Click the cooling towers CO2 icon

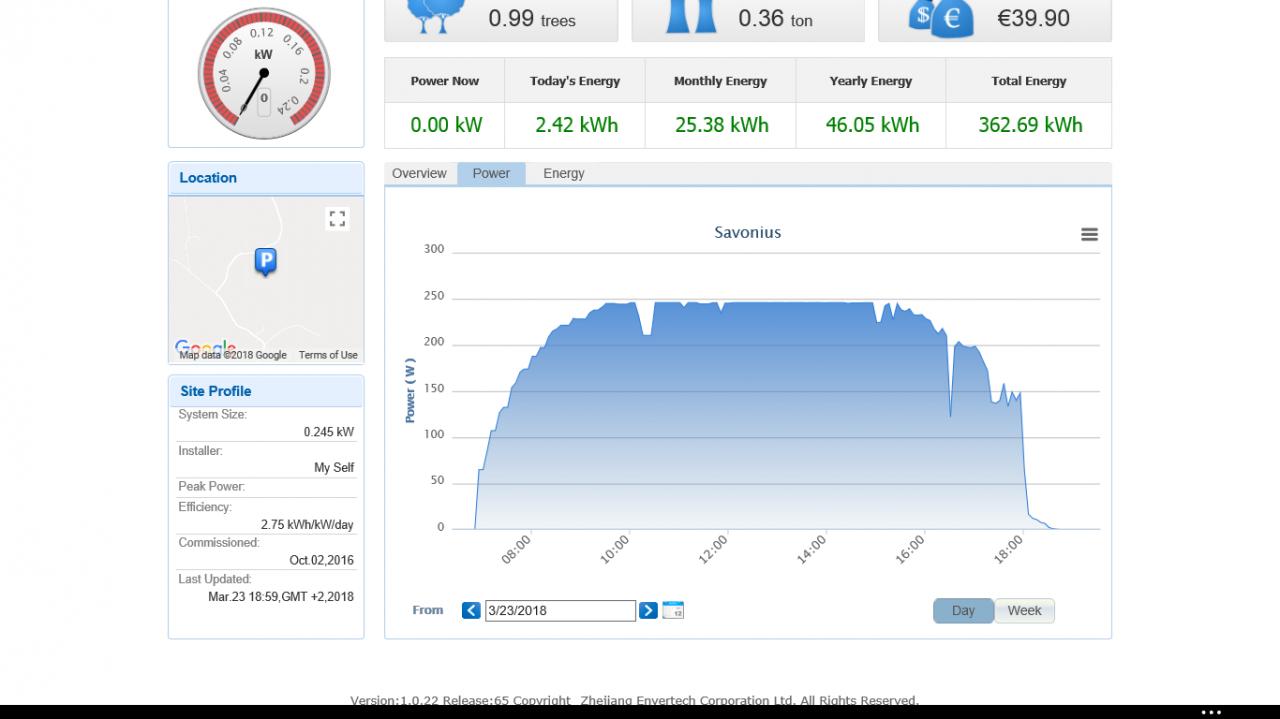(x=693, y=15)
